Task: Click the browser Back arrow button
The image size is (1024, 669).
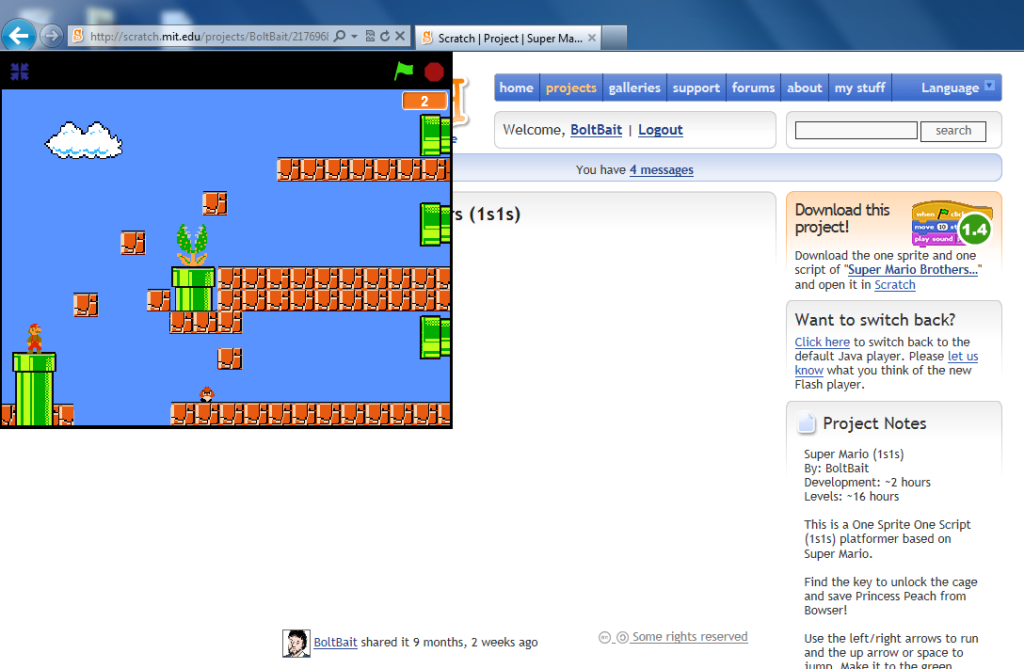Action: coord(19,36)
